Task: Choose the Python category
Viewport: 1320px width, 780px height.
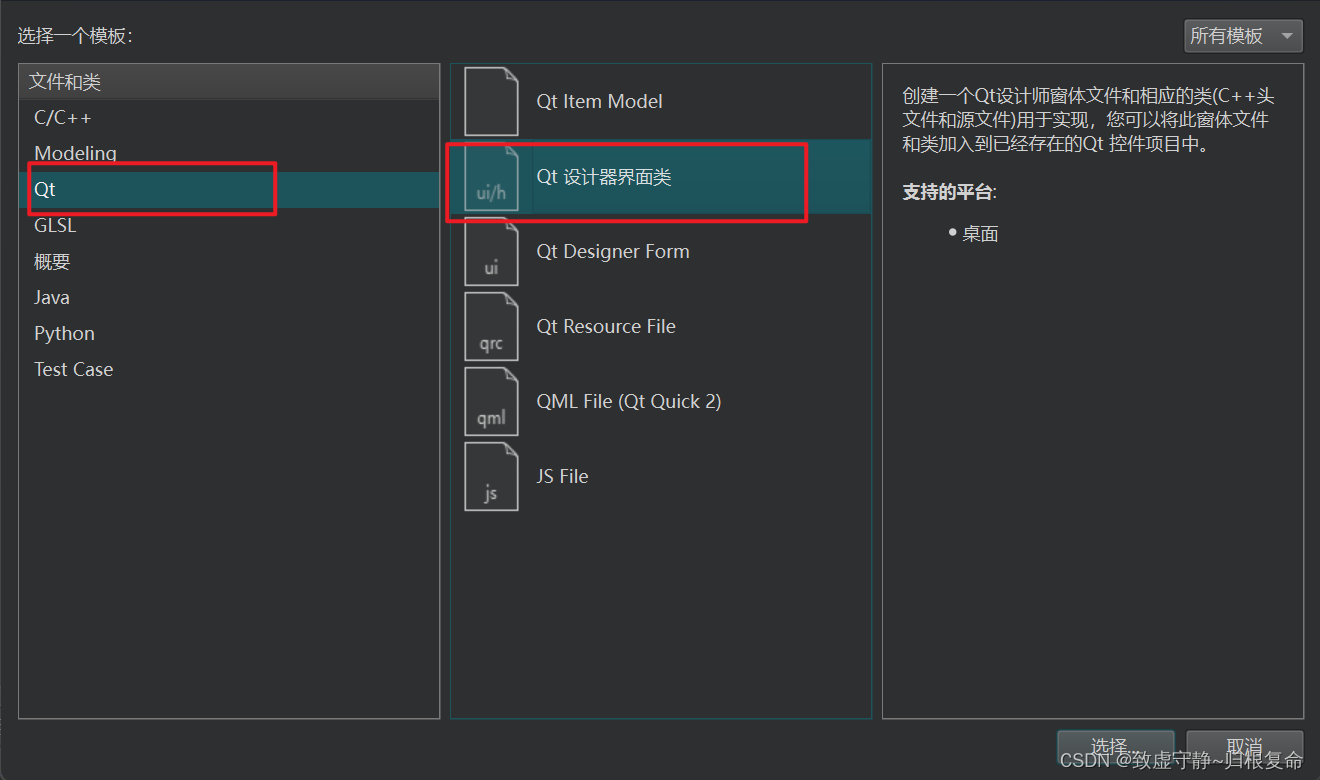Action: [229, 334]
